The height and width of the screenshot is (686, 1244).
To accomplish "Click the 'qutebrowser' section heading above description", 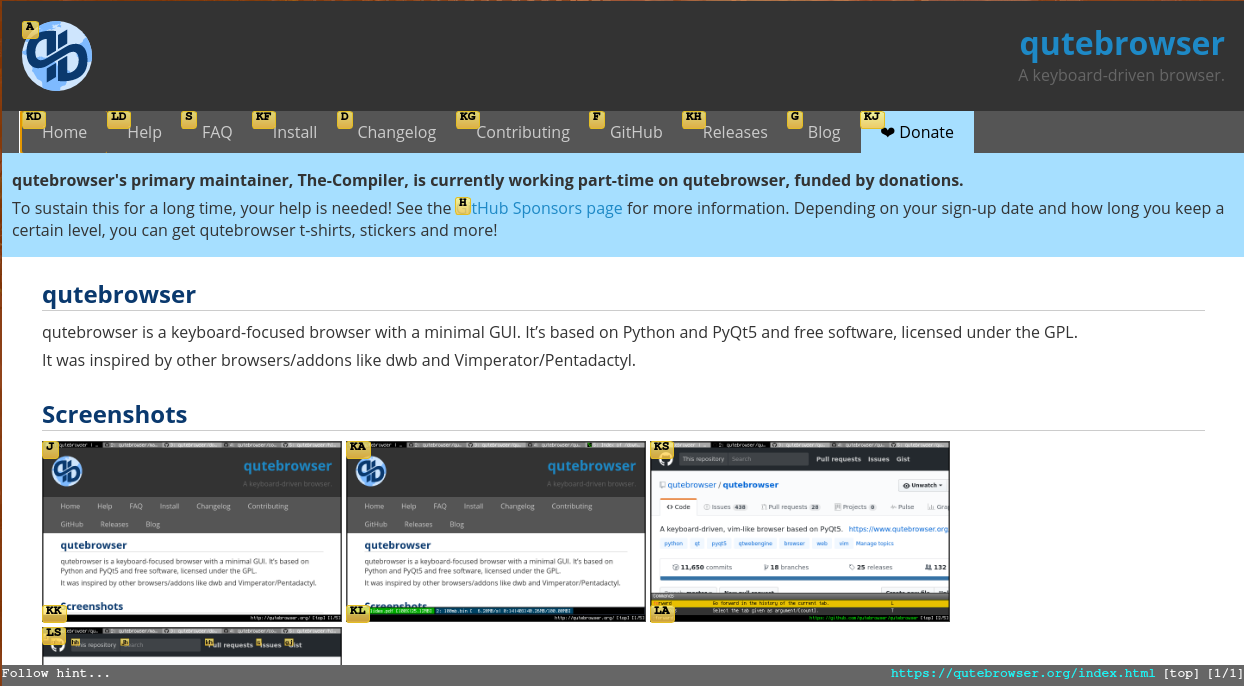I will (x=119, y=294).
